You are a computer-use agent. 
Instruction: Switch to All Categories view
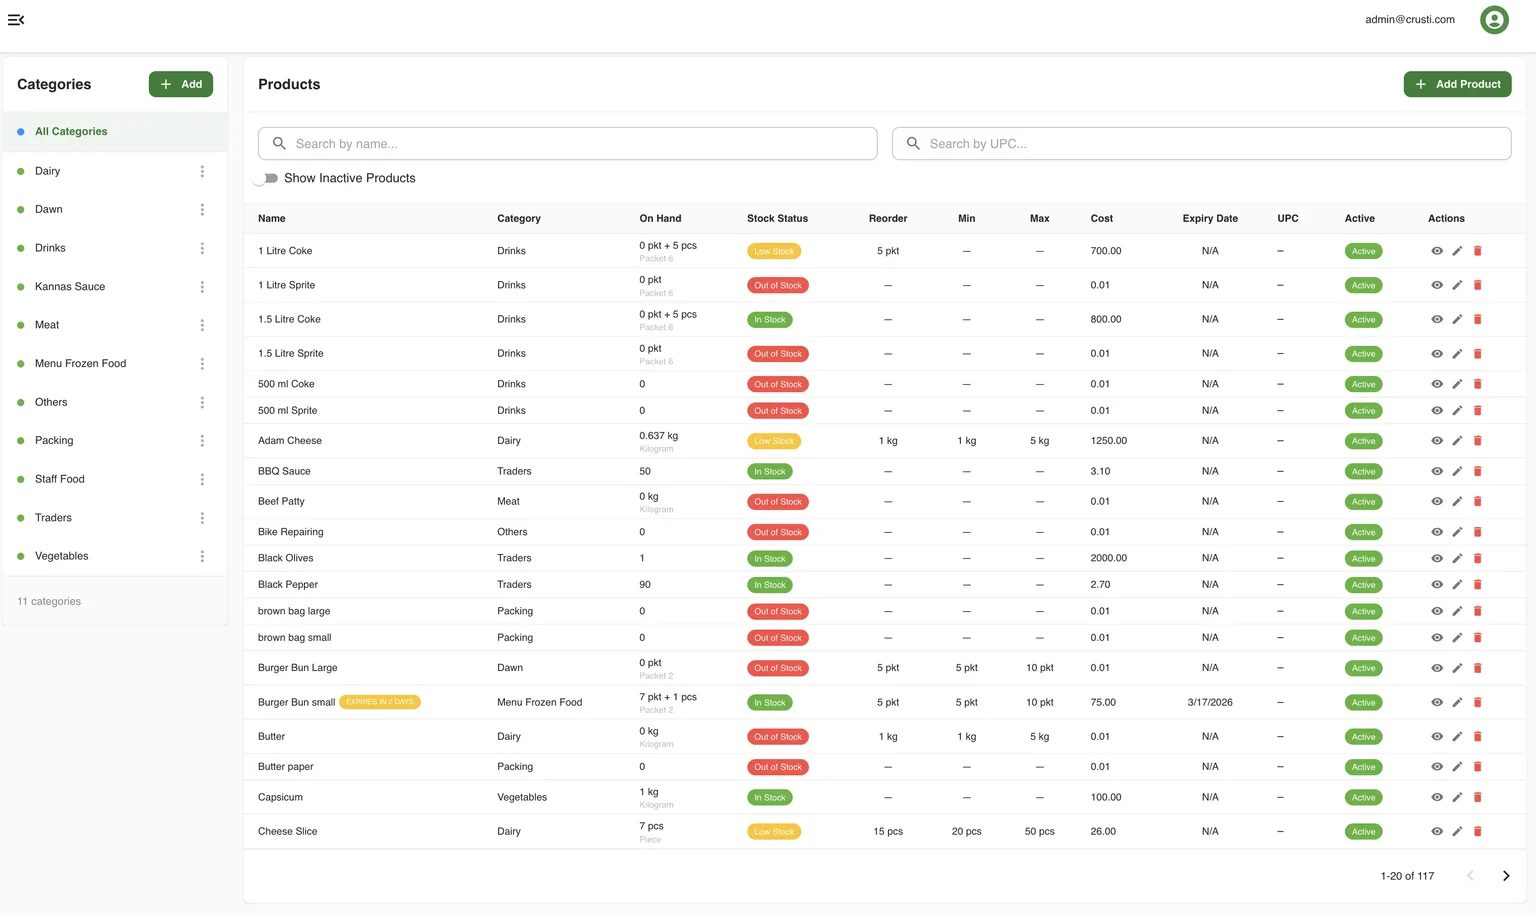tap(71, 131)
